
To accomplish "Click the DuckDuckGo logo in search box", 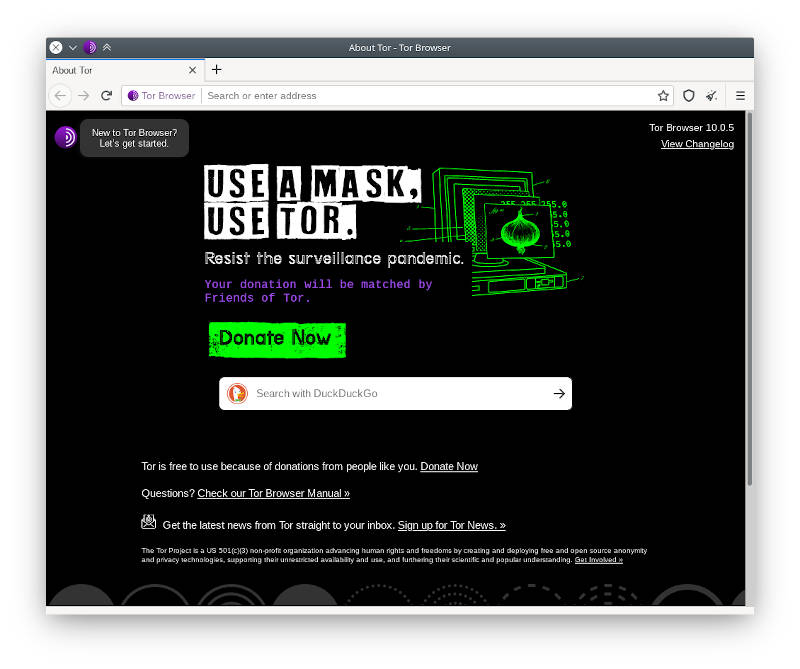I will (x=237, y=393).
